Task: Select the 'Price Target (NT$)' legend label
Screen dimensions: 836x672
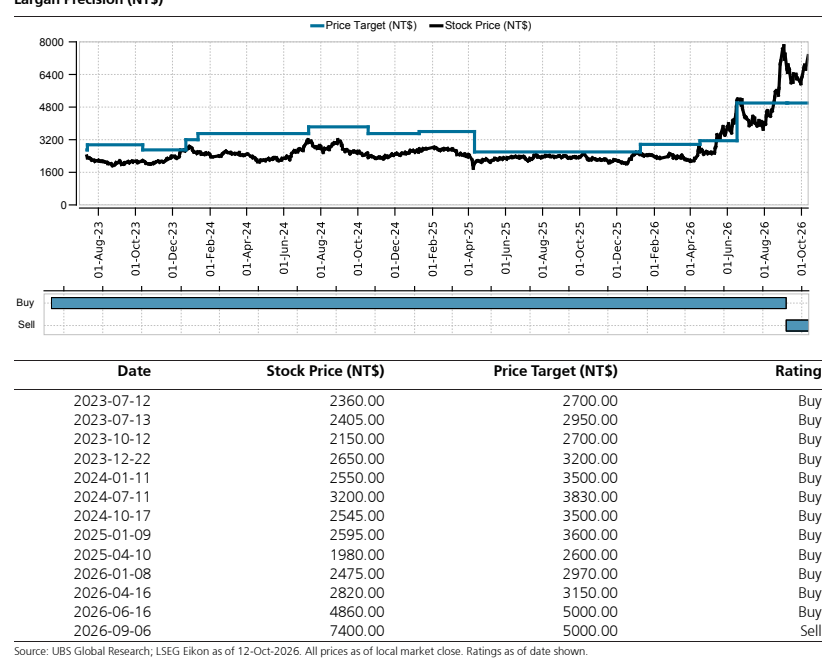Action: click(x=371, y=26)
